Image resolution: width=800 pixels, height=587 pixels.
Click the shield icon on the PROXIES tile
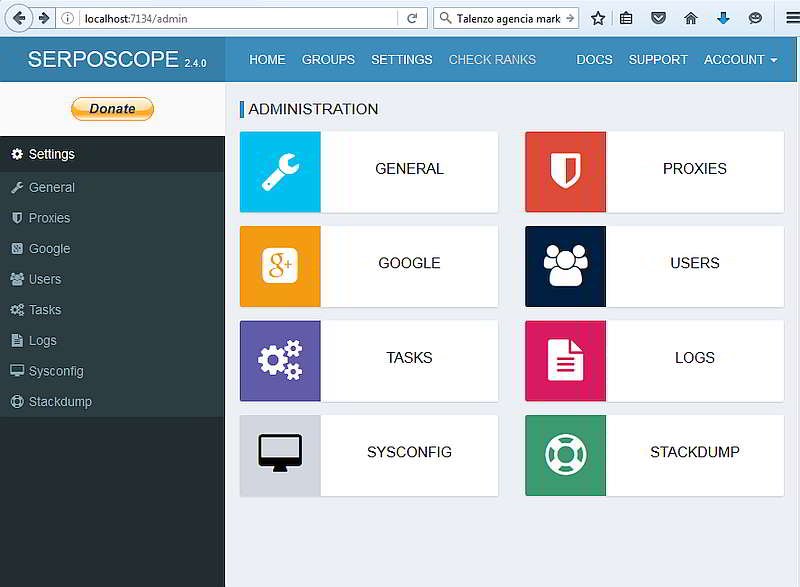pos(565,169)
